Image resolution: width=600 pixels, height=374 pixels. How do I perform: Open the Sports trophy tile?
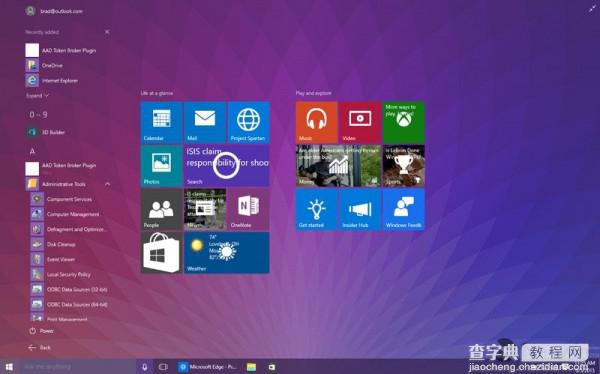pyautogui.click(x=404, y=166)
